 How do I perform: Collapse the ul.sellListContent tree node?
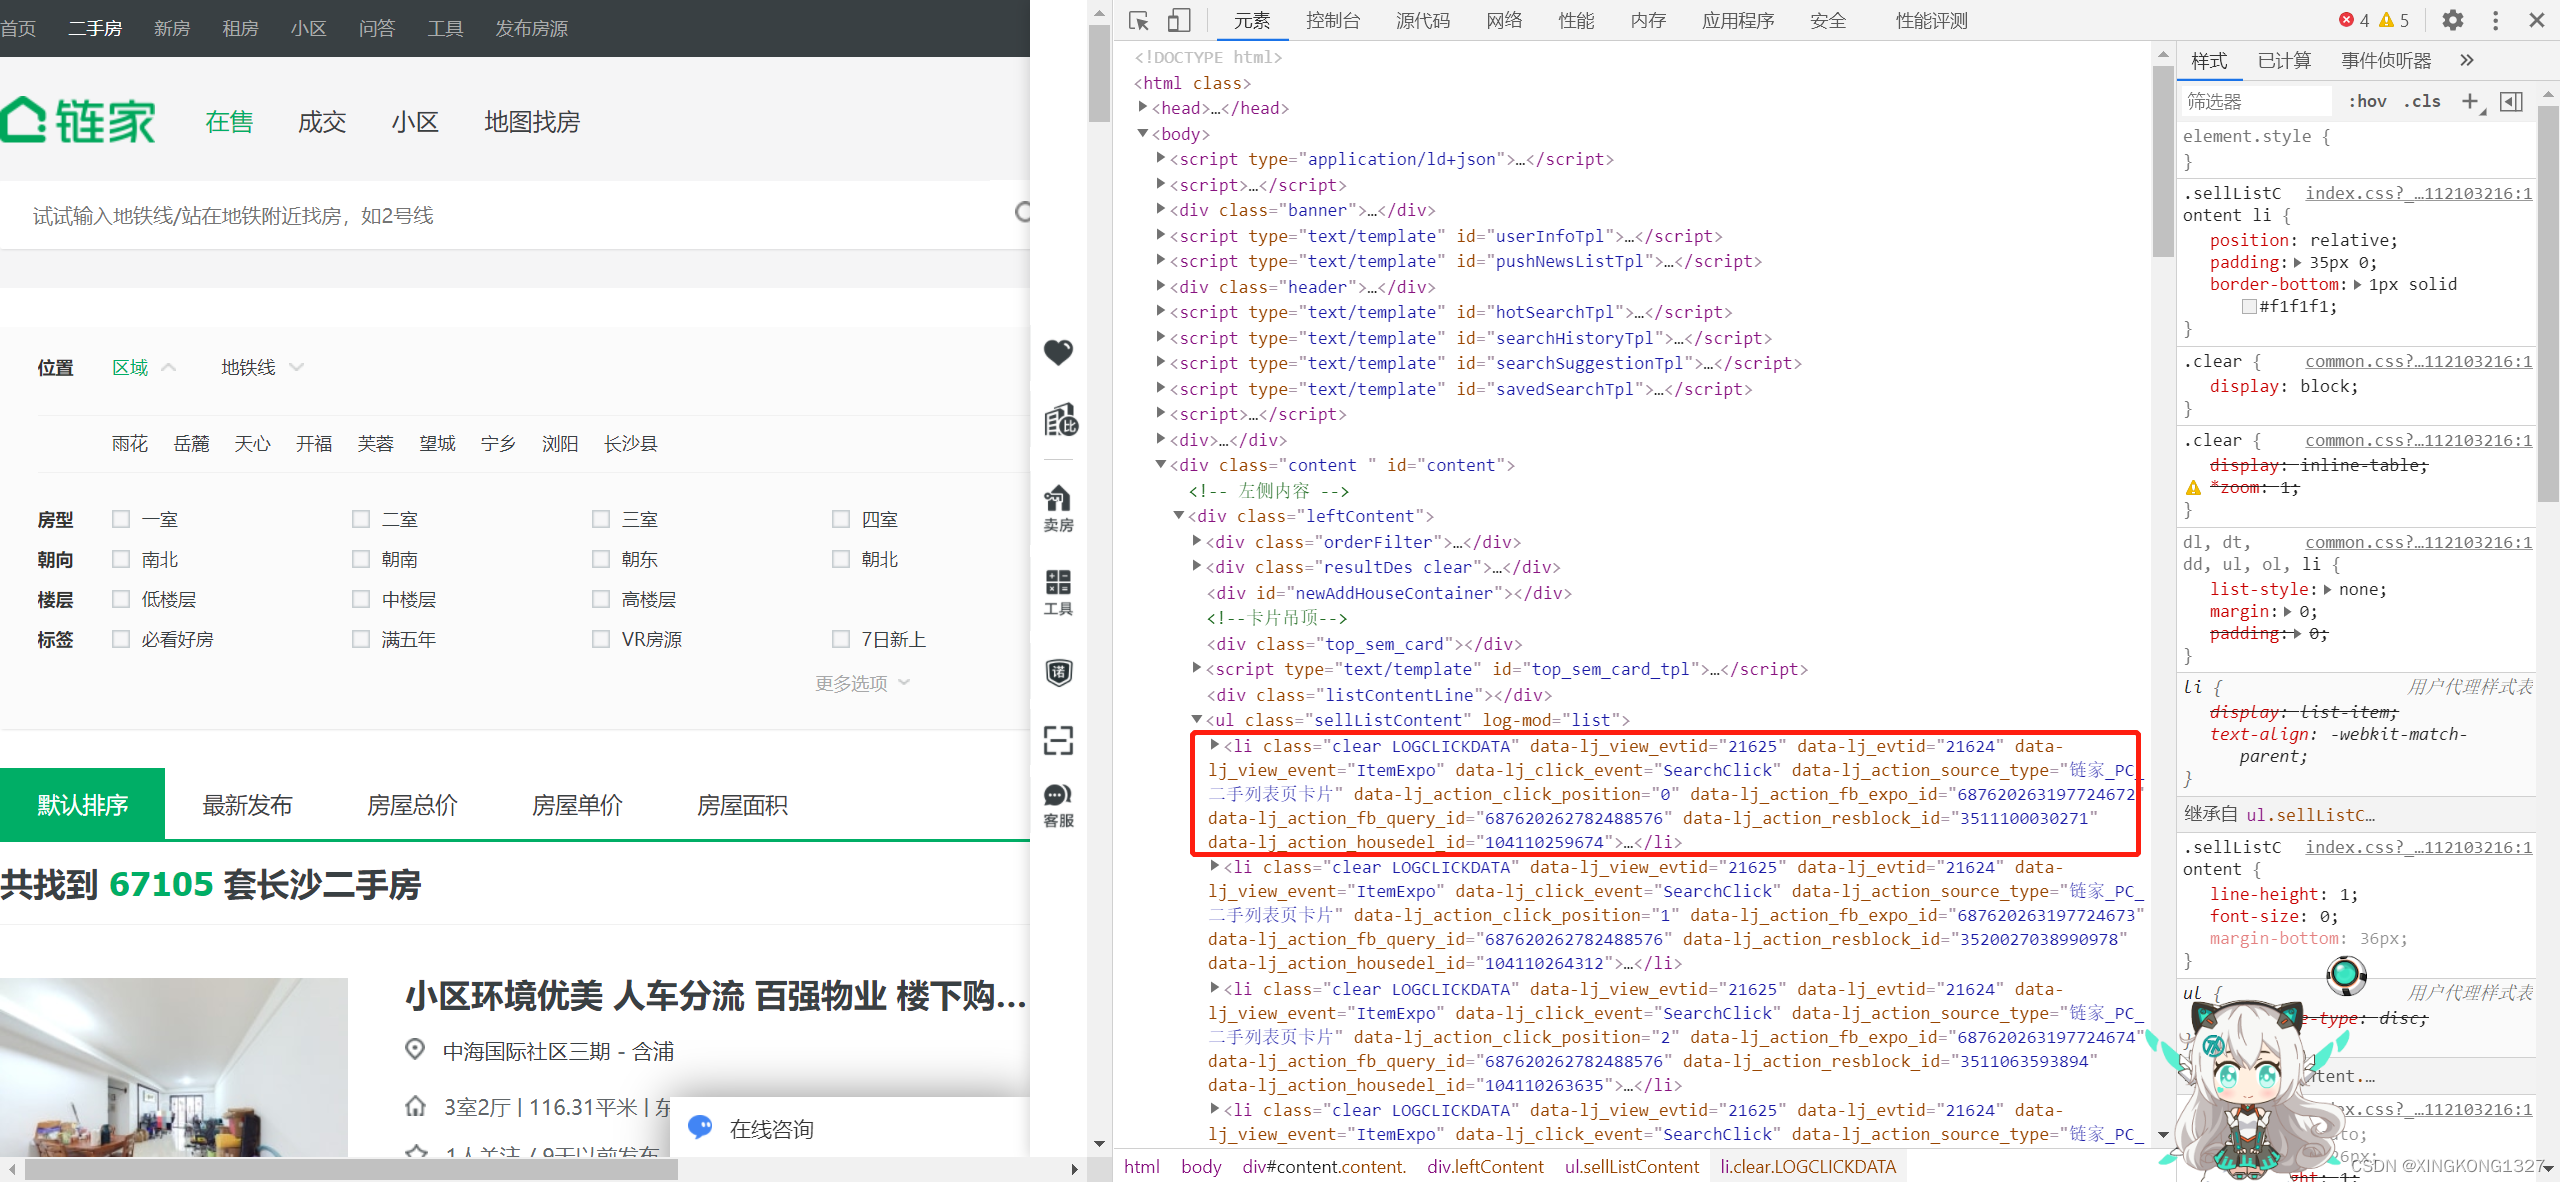tap(1196, 720)
